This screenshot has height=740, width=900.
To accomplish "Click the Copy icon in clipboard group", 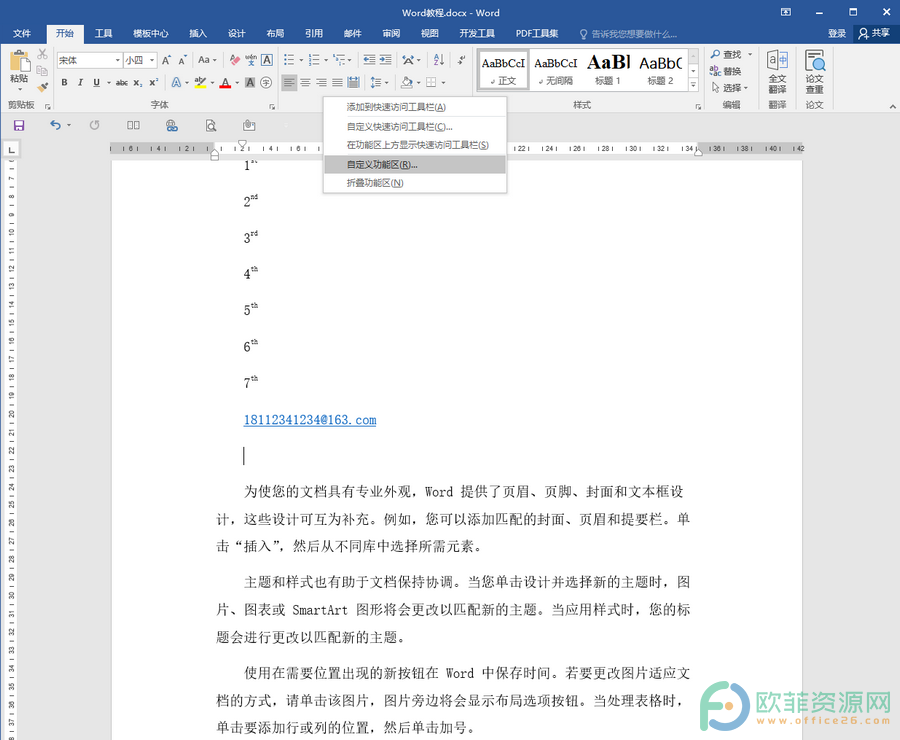I will pos(42,71).
